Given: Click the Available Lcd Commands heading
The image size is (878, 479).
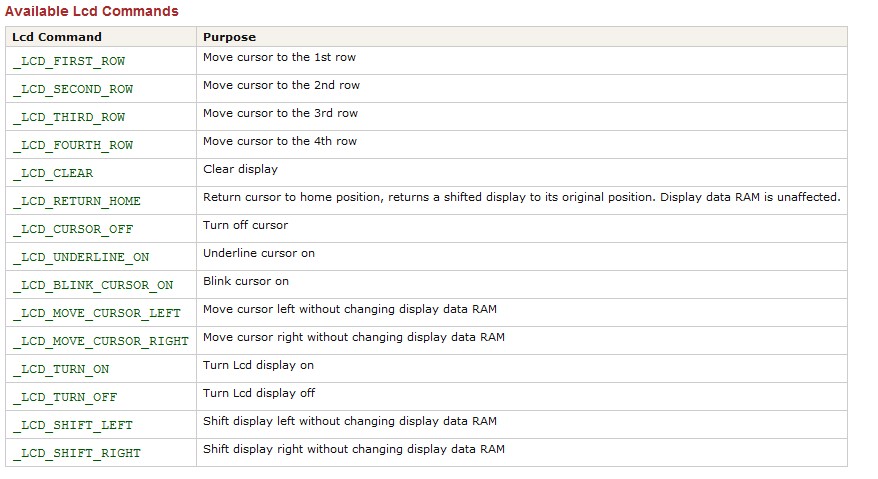Looking at the screenshot, I should click(92, 11).
